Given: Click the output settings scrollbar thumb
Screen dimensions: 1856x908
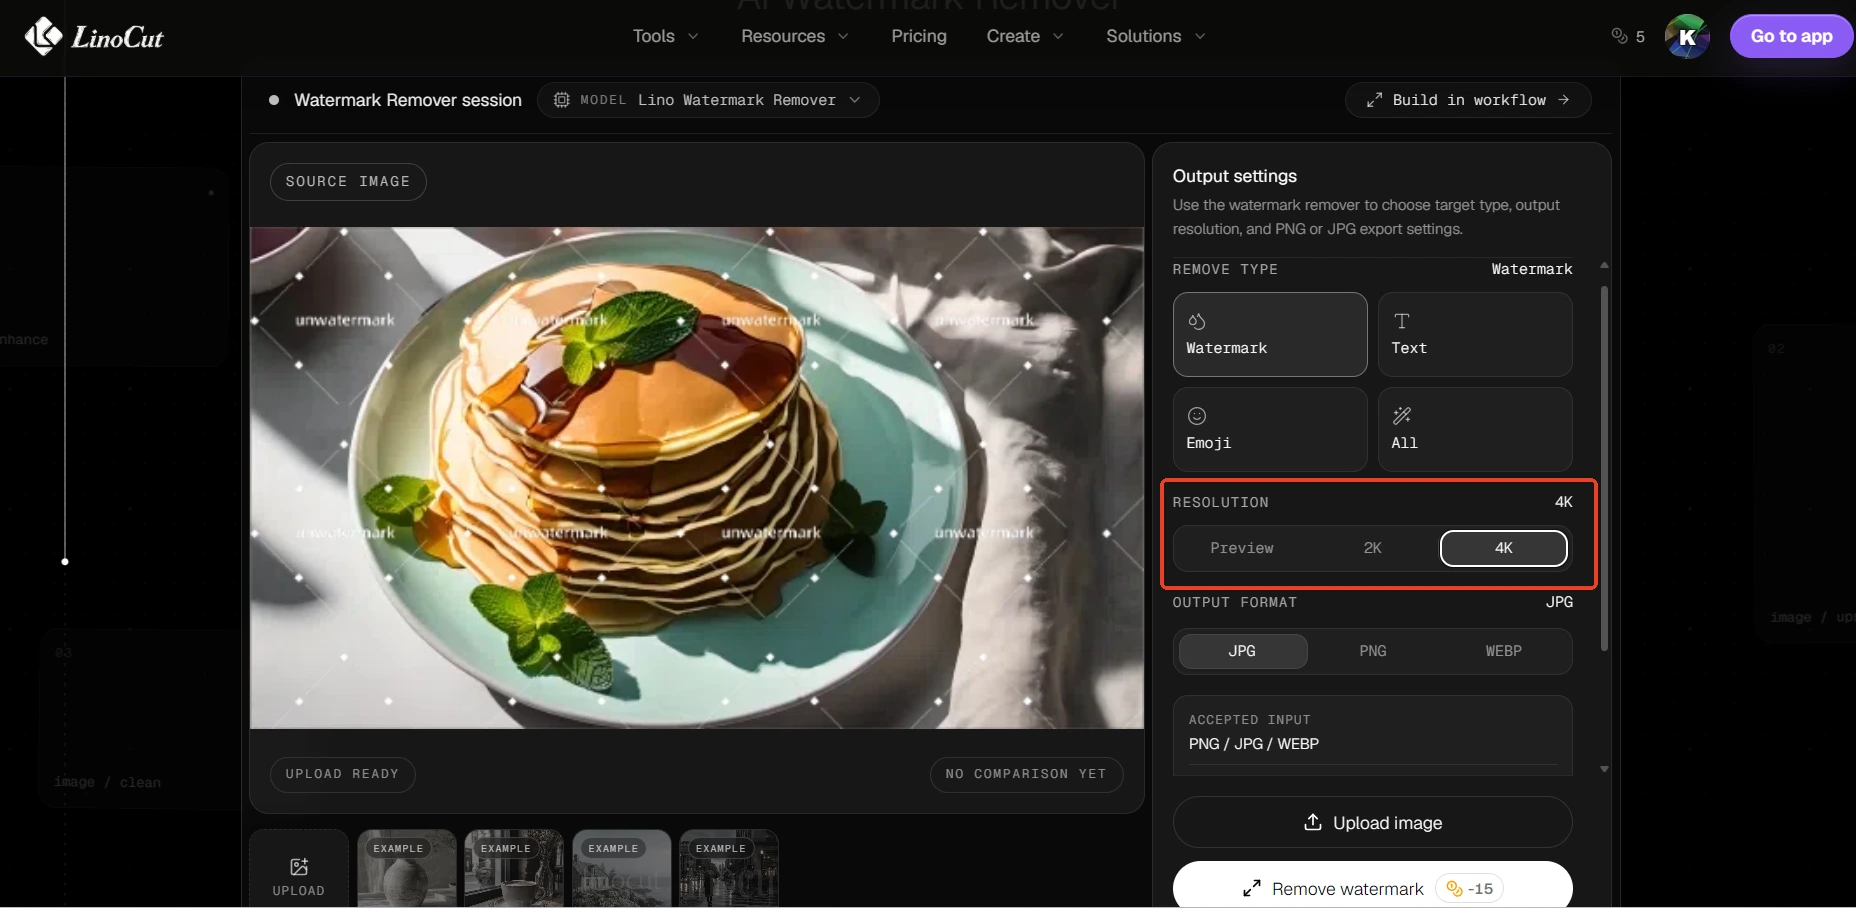Looking at the screenshot, I should [x=1604, y=468].
